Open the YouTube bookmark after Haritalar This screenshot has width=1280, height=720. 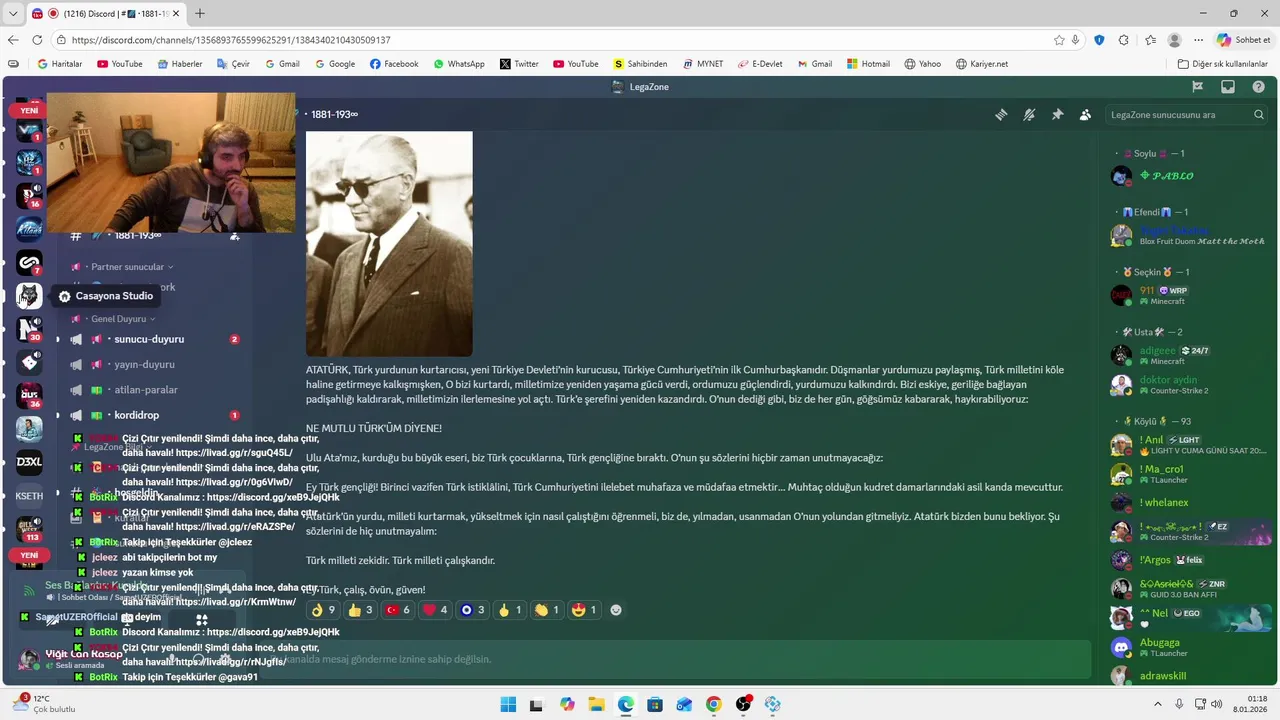coord(119,64)
